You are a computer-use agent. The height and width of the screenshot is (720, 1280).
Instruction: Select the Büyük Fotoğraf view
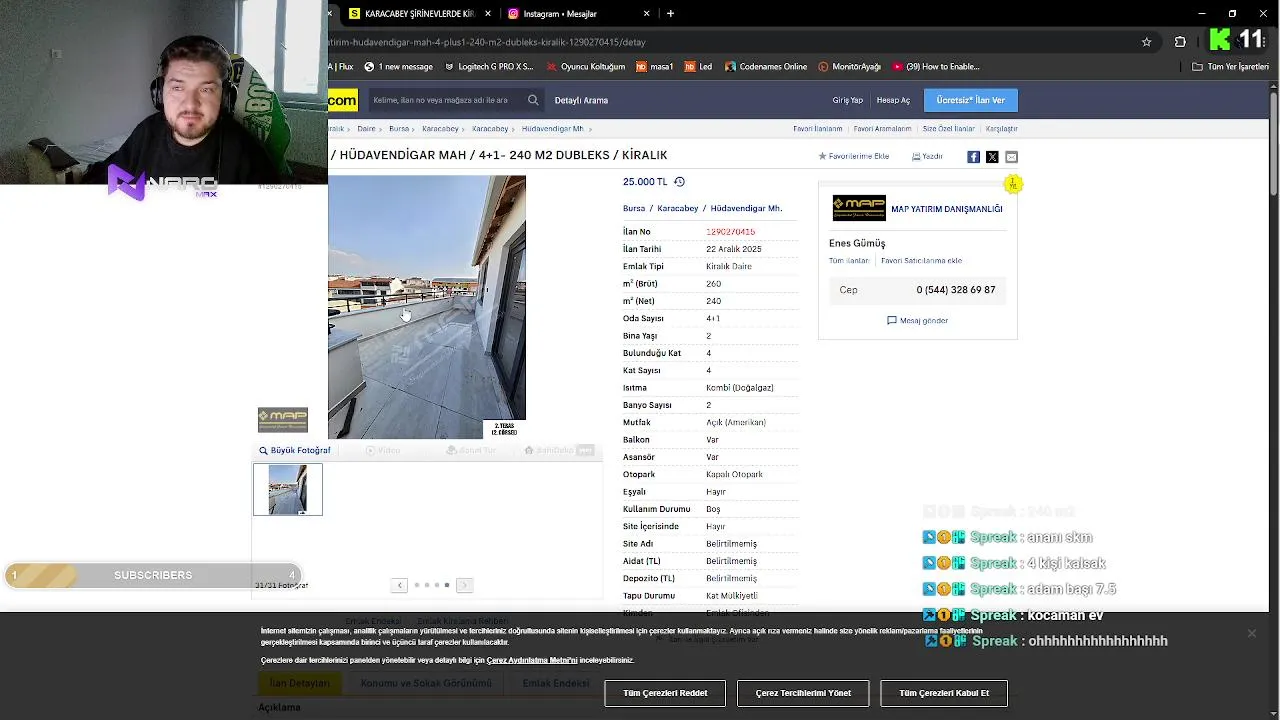294,450
